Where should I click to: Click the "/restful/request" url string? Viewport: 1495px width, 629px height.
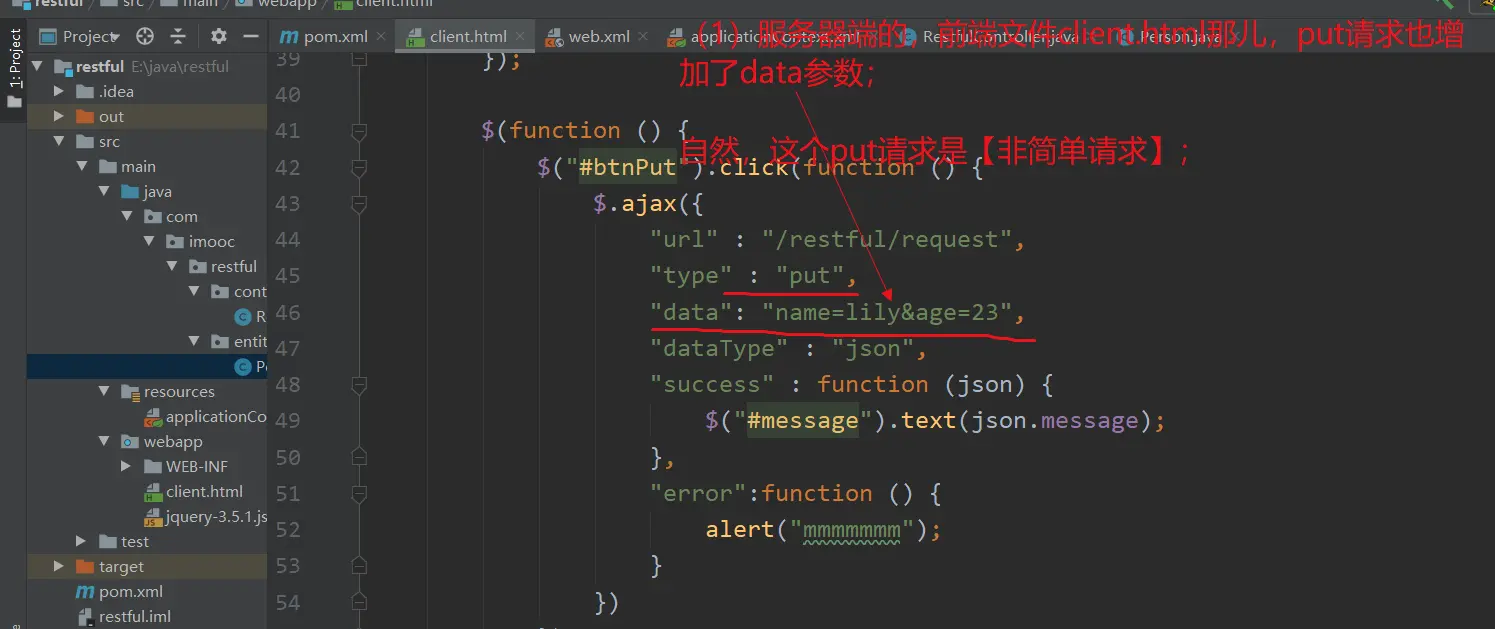[x=887, y=240]
